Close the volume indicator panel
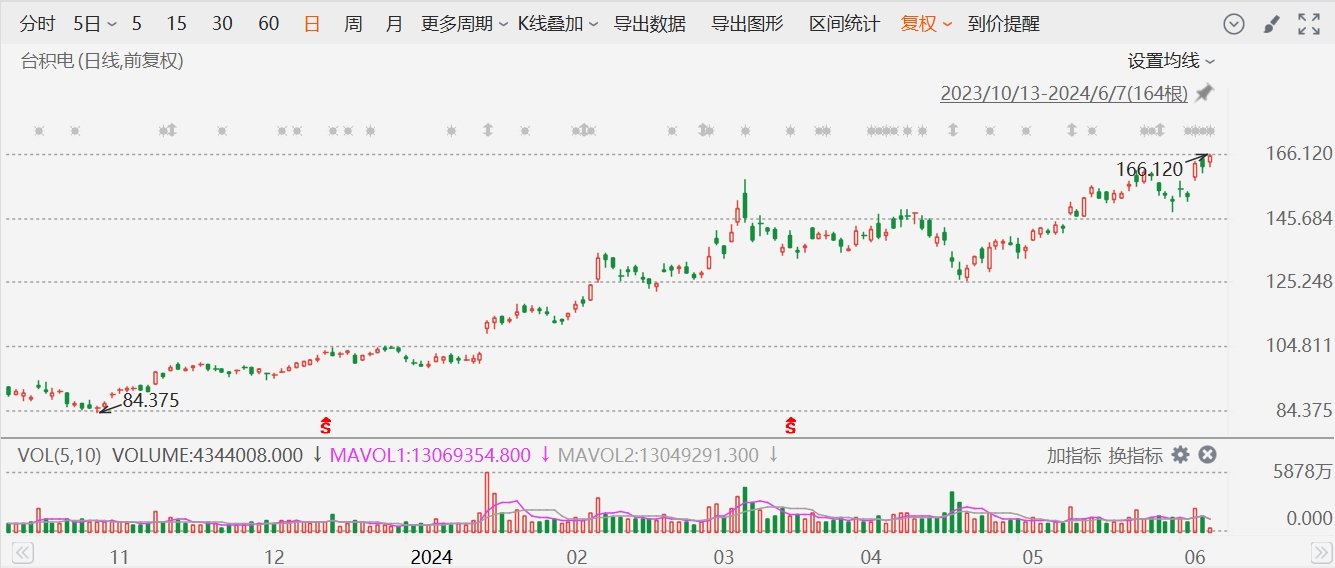The image size is (1335, 568). [1207, 455]
